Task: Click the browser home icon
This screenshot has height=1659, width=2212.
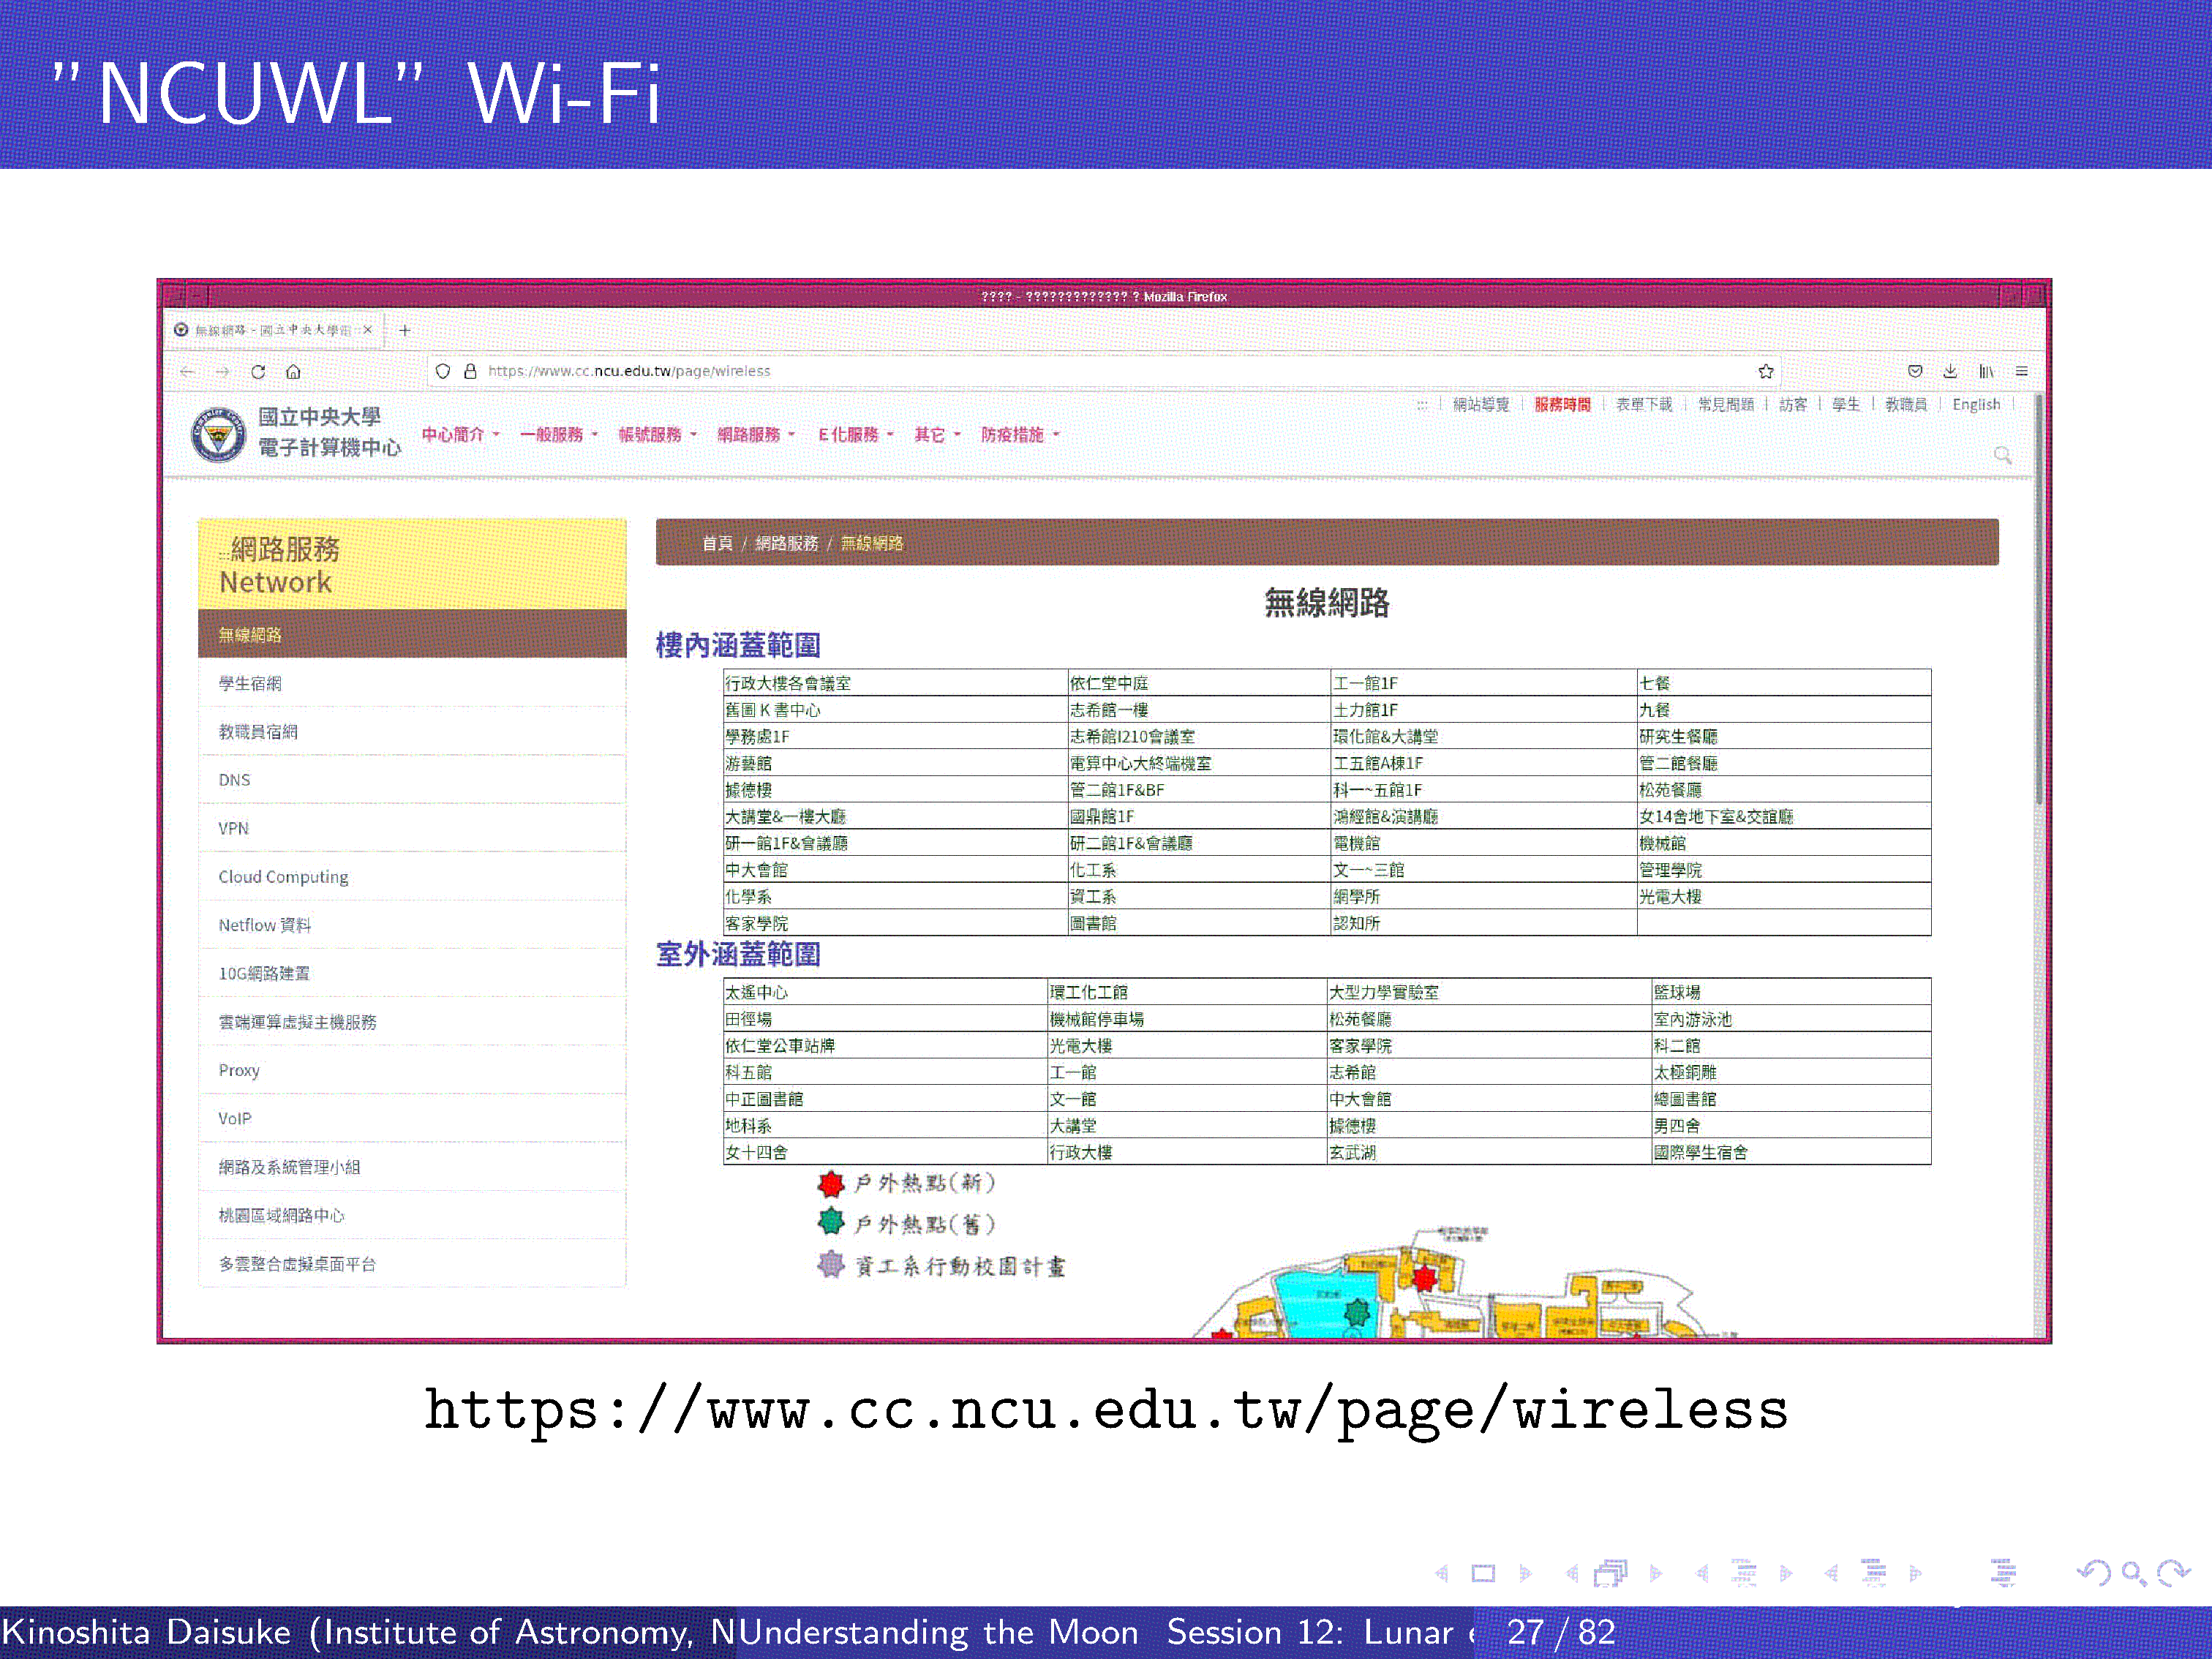Action: 293,371
